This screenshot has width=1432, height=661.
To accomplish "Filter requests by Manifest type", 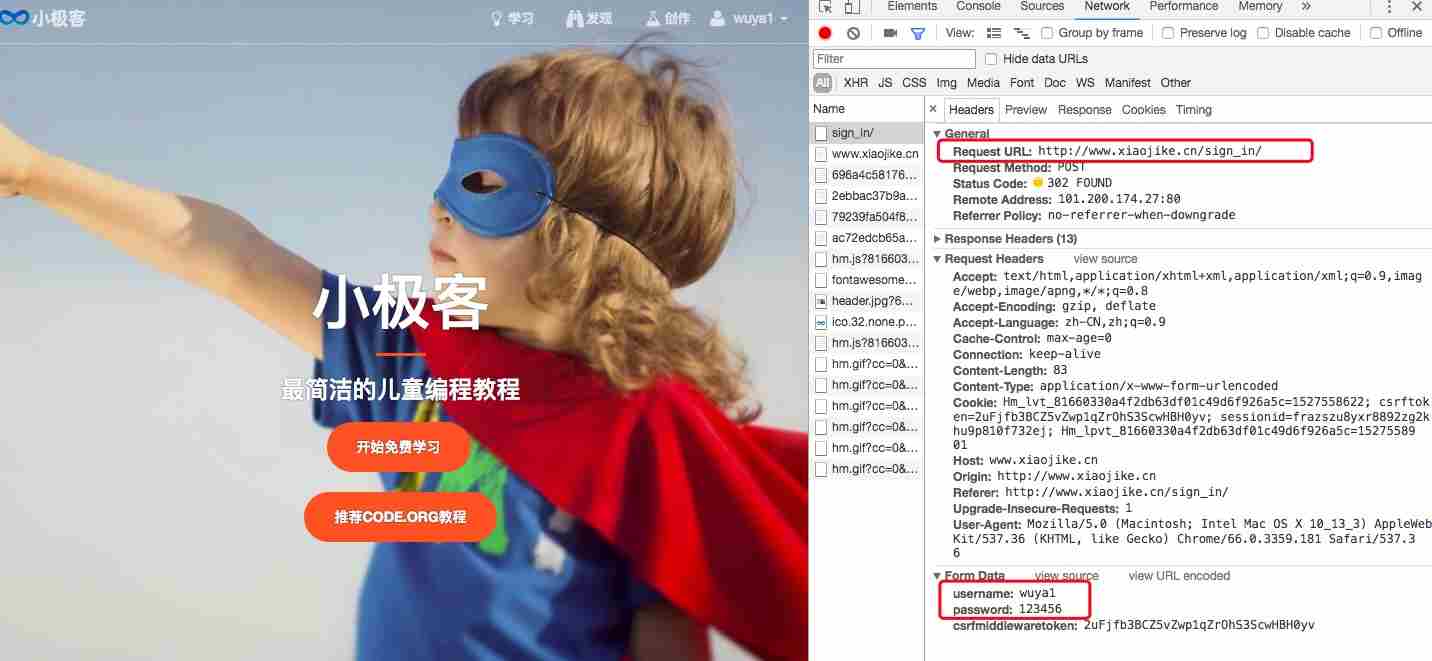I will point(1127,83).
